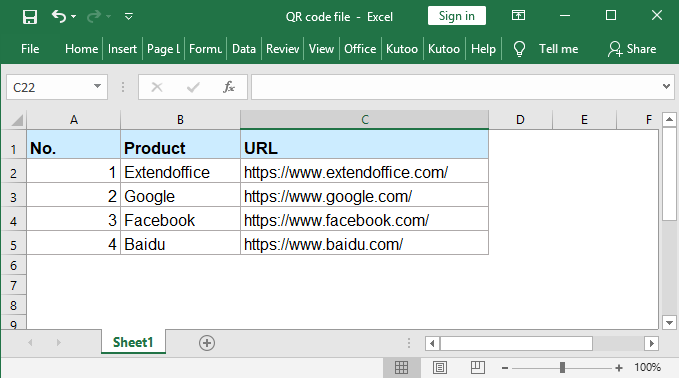Enable Page Break Preview view
Image resolution: width=679 pixels, height=378 pixels.
click(478, 368)
